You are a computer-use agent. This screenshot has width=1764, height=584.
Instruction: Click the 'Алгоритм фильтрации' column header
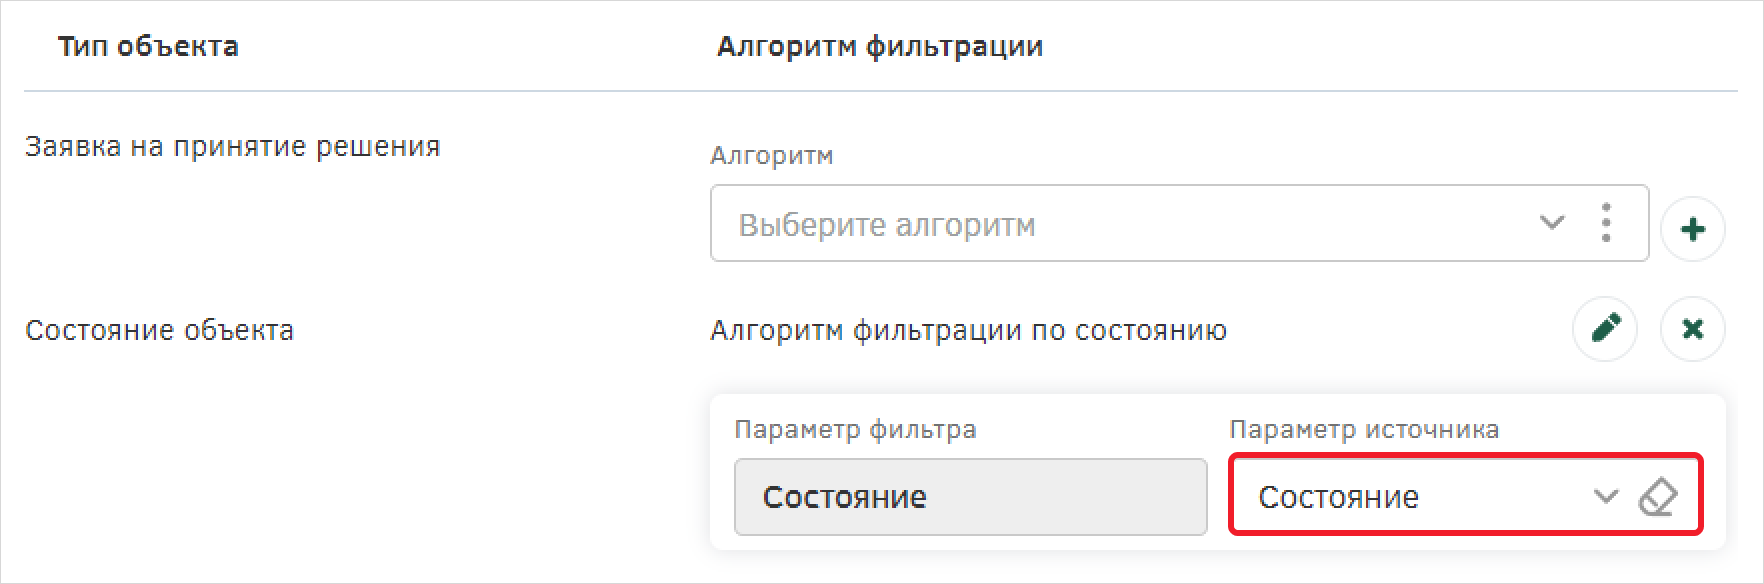tap(880, 46)
